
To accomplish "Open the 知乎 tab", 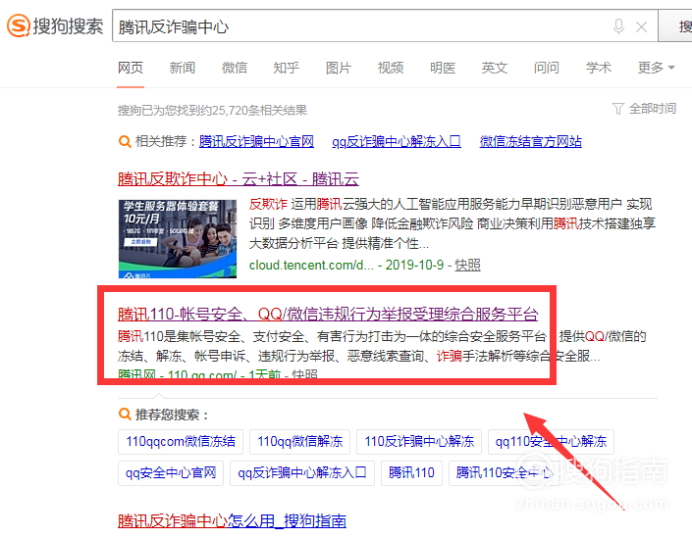I will tap(286, 68).
